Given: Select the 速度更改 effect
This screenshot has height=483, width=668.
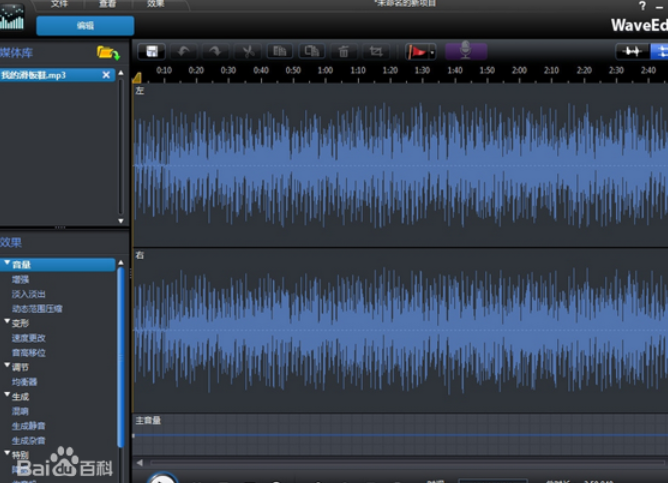Looking at the screenshot, I should coord(29,338).
